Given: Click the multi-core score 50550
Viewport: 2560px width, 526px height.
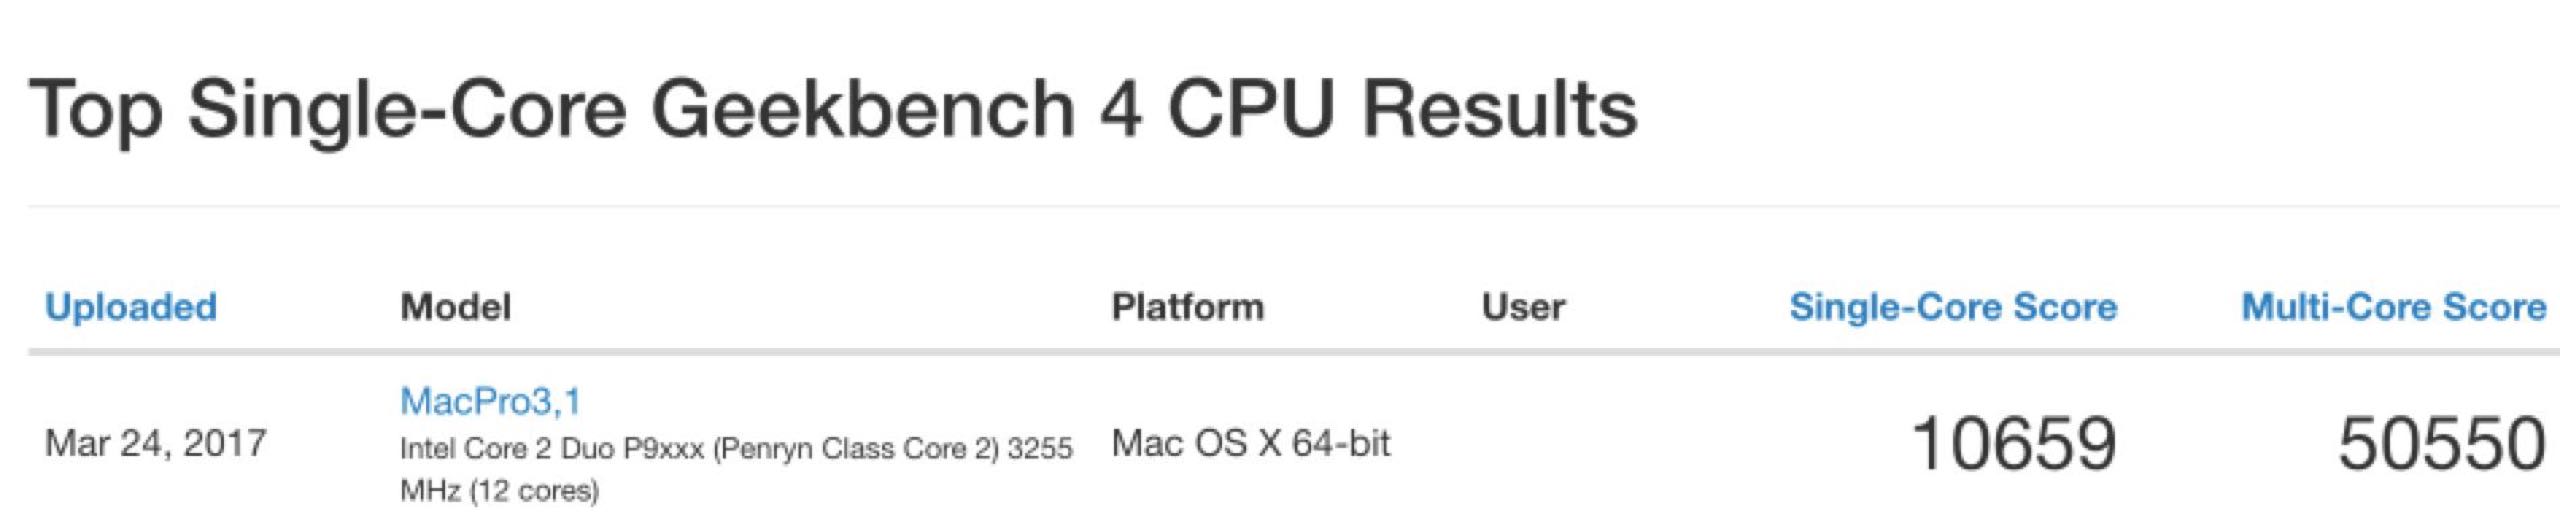Looking at the screenshot, I should point(2440,444).
